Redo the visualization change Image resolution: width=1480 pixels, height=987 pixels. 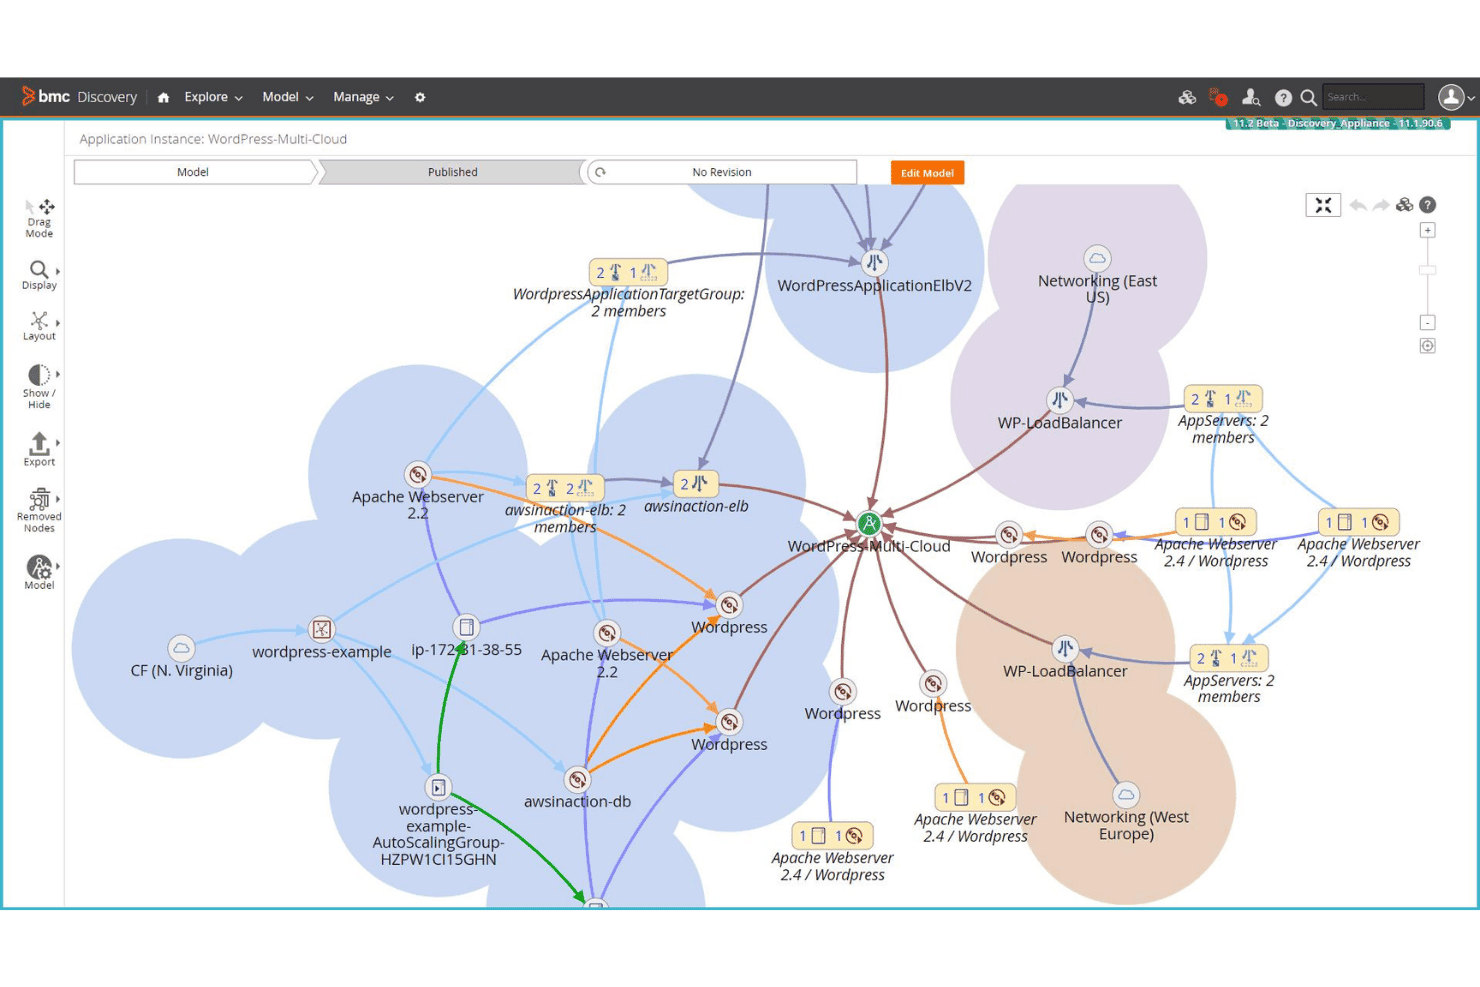[x=1381, y=205]
